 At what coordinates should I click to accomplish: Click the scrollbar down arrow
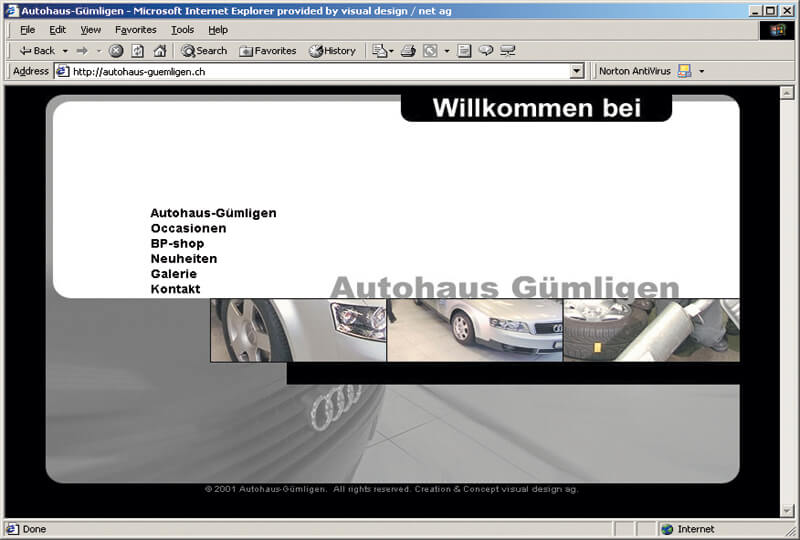pos(787,510)
